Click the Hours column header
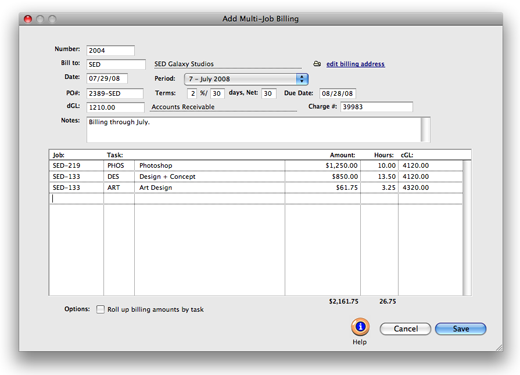Image resolution: width=520 pixels, height=375 pixels. click(x=384, y=155)
